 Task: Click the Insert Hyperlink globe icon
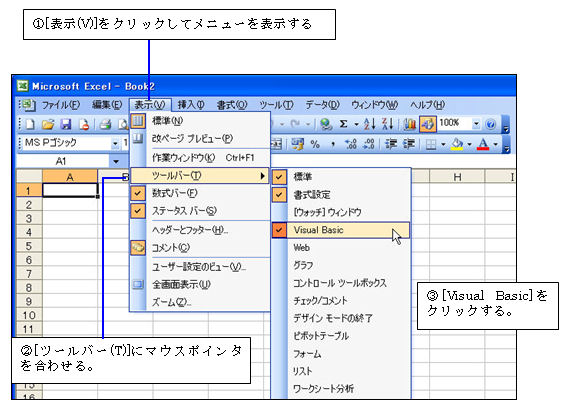tap(326, 124)
